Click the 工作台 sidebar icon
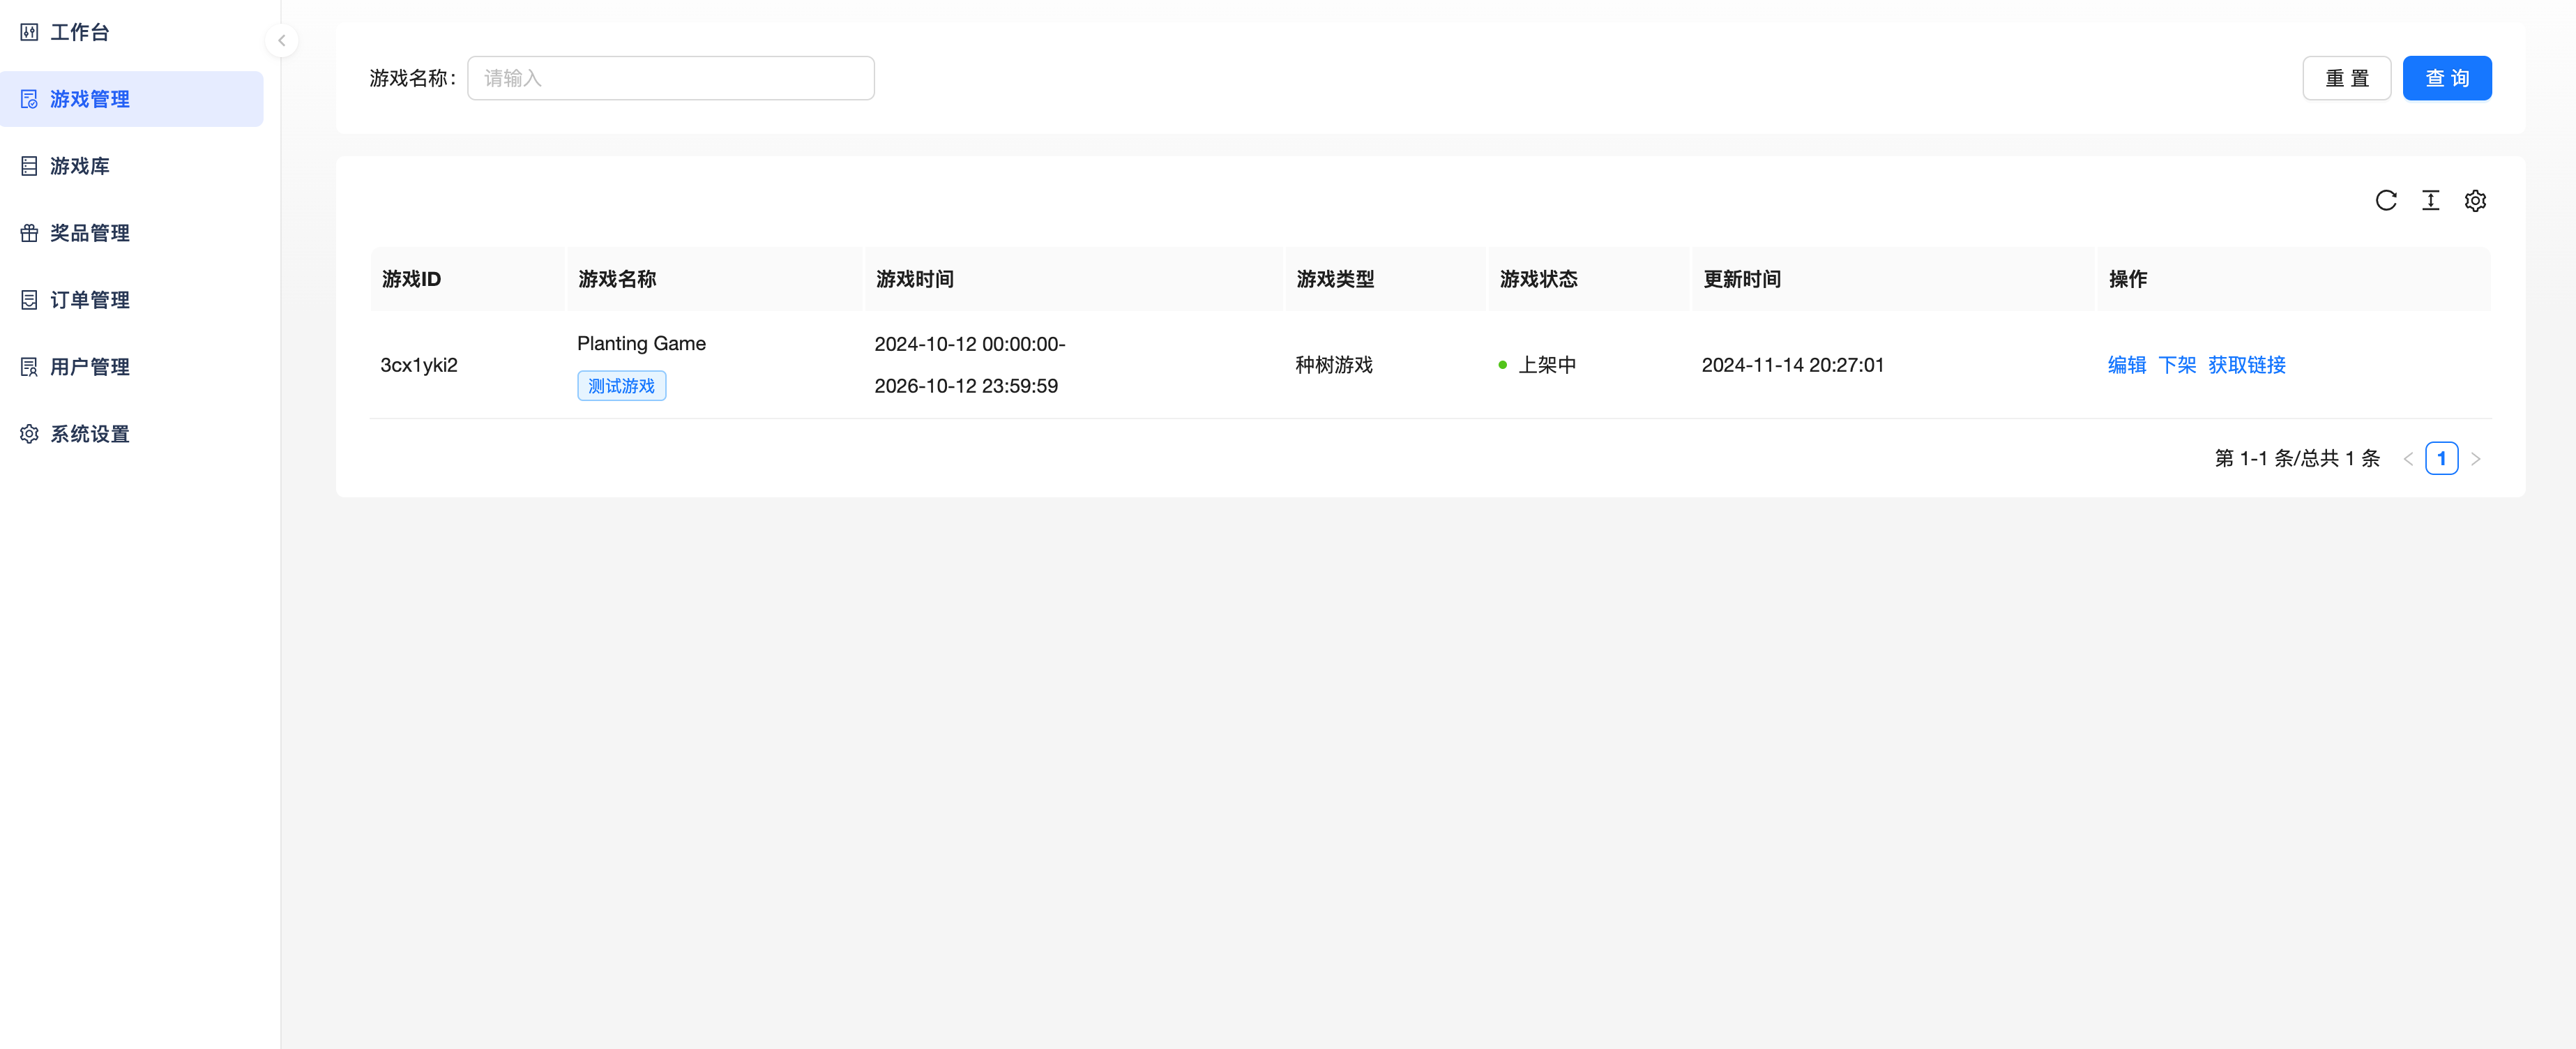The height and width of the screenshot is (1049, 2576). [29, 32]
